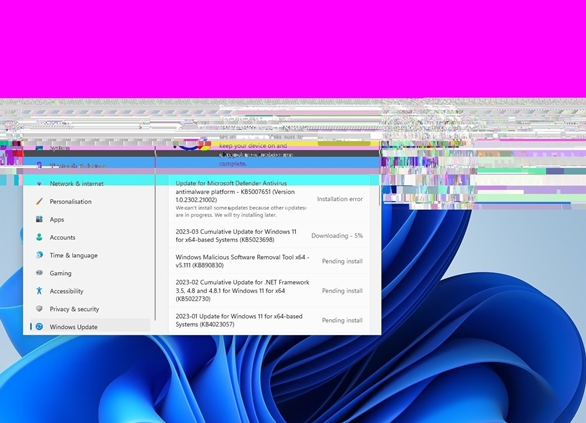
Task: Open the Time & language section
Action: coord(74,255)
